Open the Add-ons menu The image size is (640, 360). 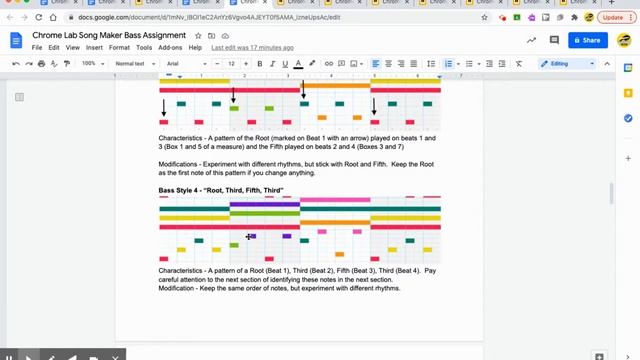(x=170, y=48)
